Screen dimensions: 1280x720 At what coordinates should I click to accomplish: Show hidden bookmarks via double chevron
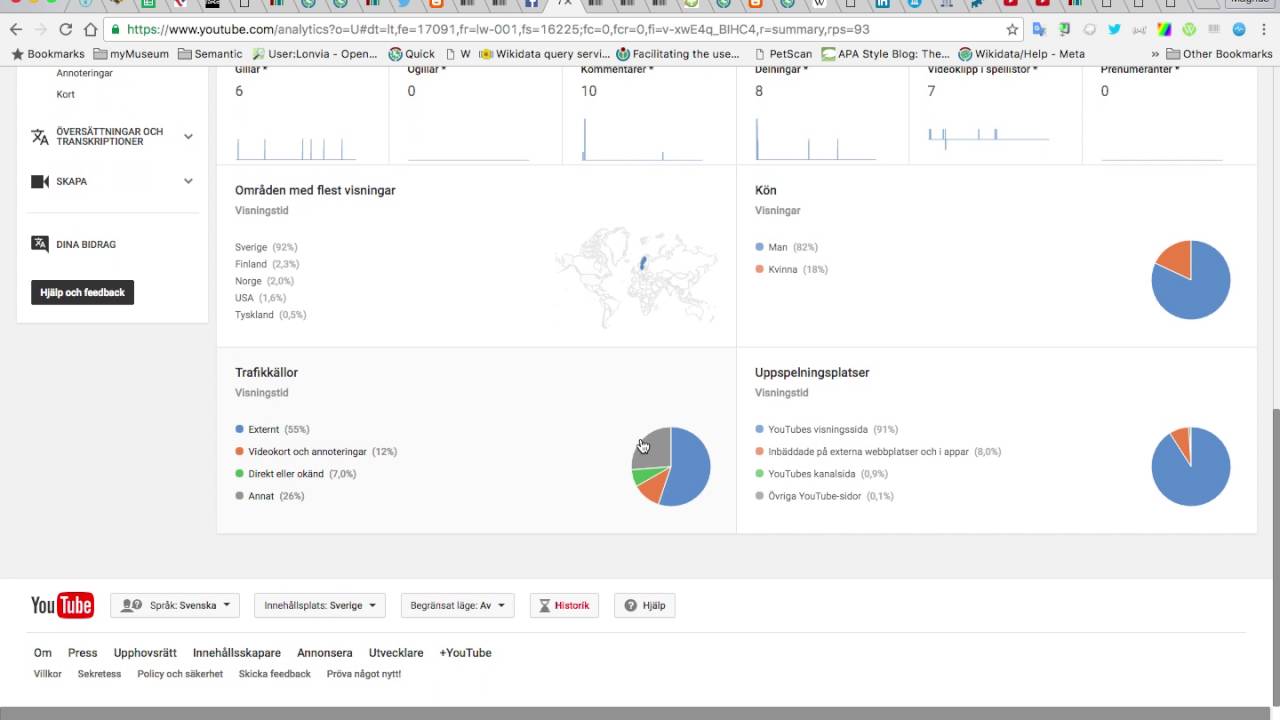(1156, 54)
